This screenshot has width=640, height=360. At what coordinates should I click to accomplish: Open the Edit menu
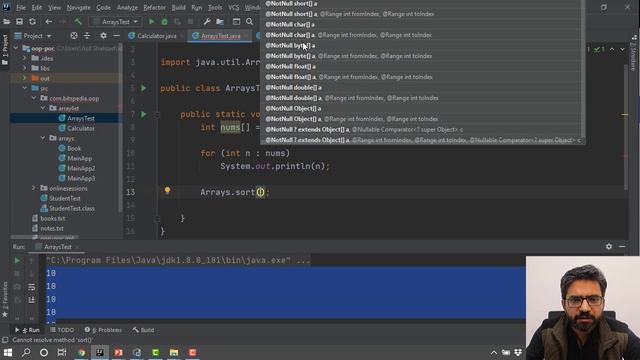37,7
